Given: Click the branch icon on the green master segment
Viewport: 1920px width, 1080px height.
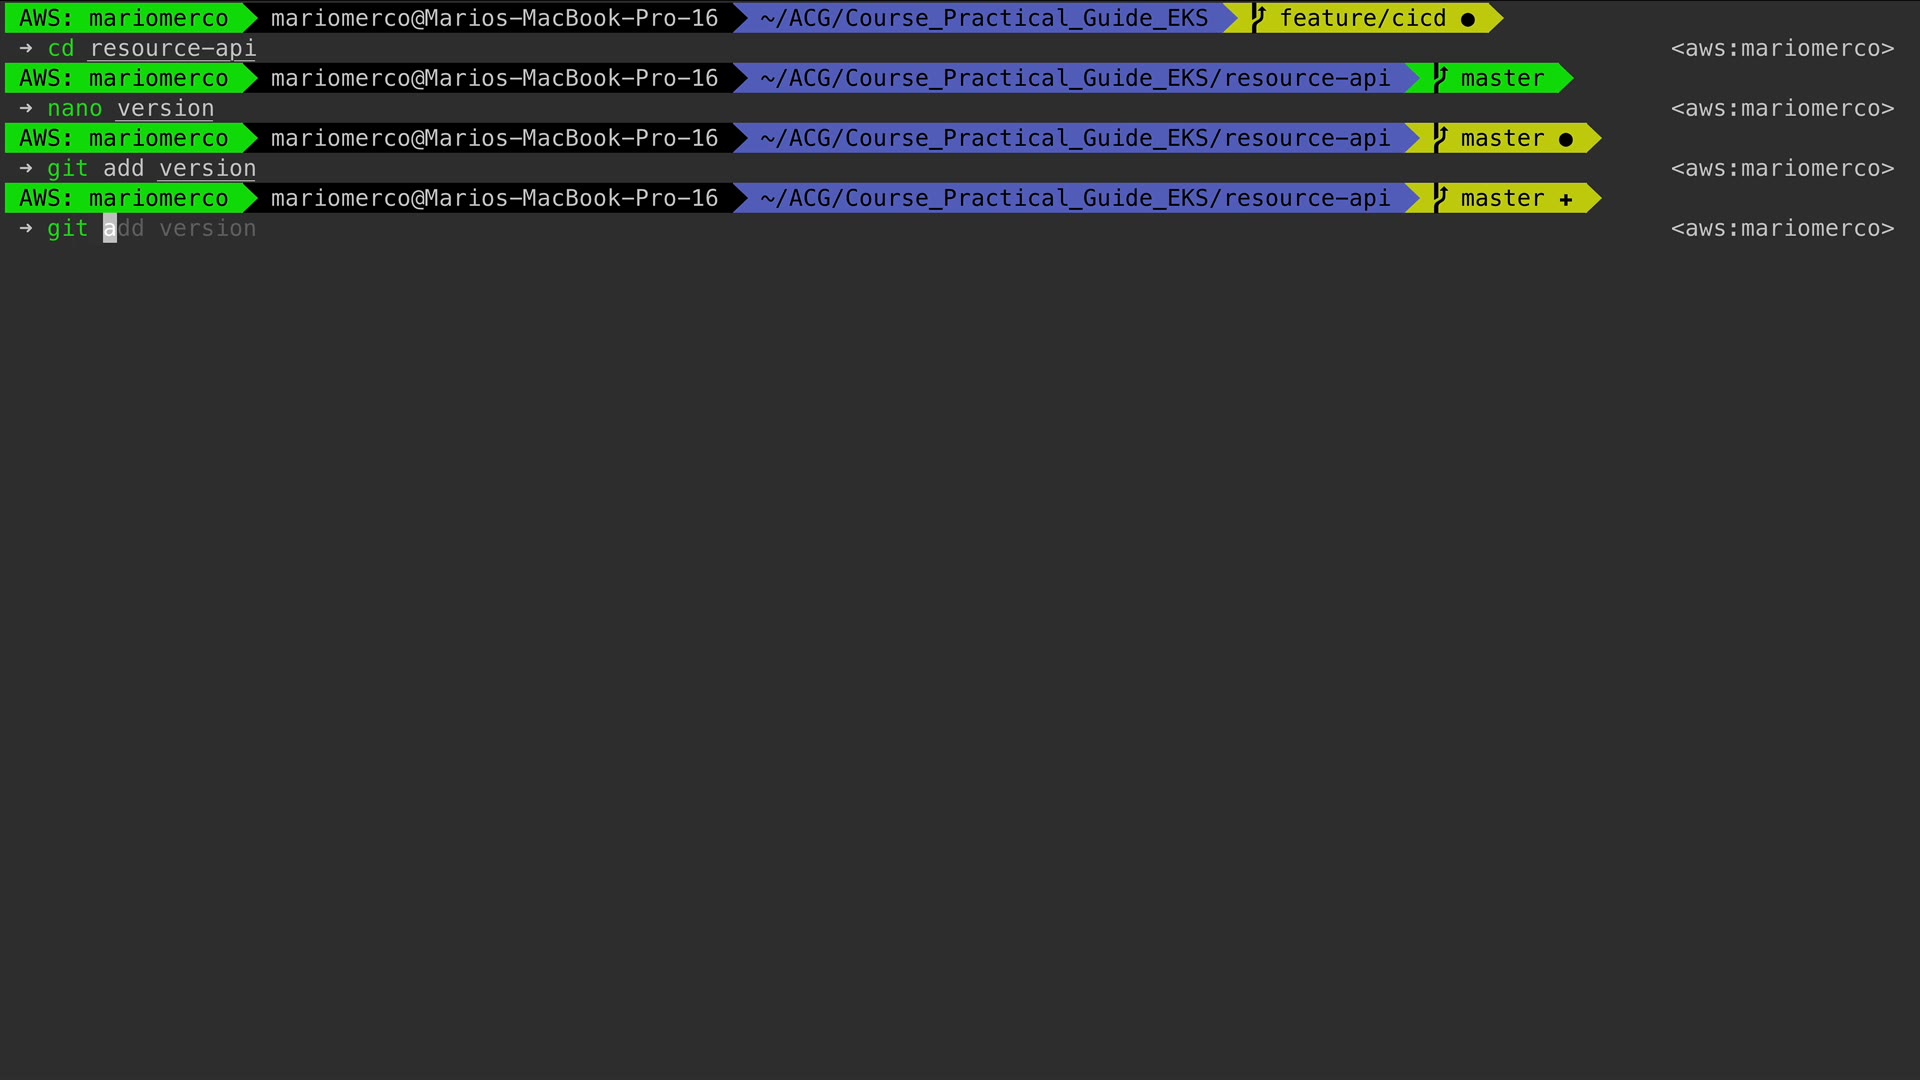Looking at the screenshot, I should [x=1441, y=78].
